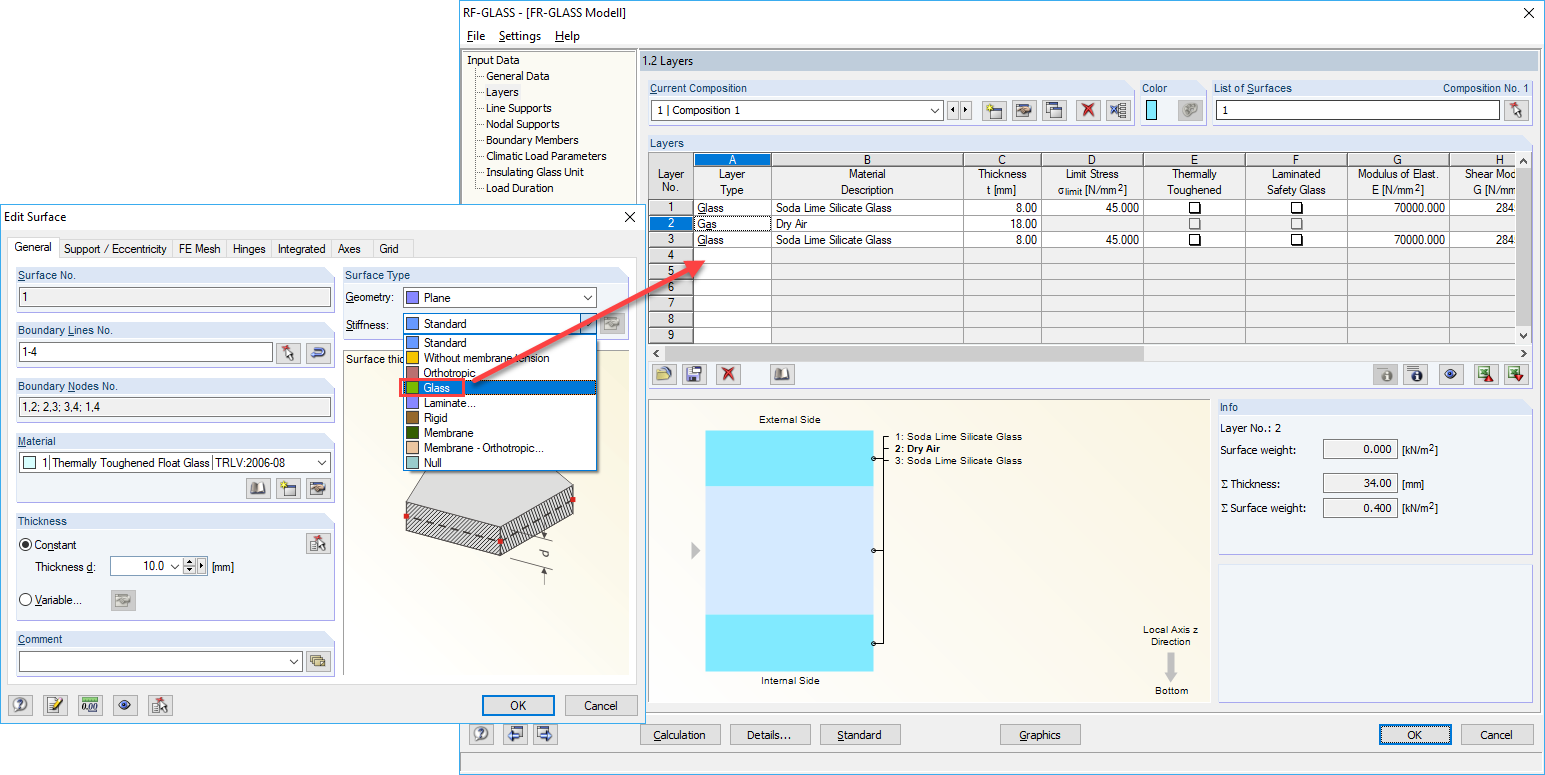
Task: Expand the Thermally Toughened Float Glass material dropdown
Action: (320, 461)
